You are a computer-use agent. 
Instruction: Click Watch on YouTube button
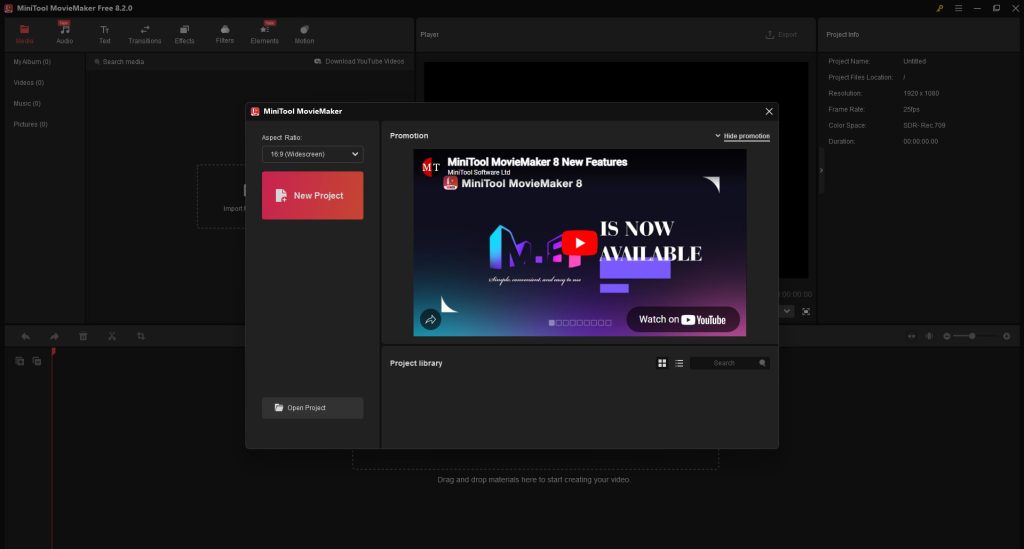[682, 319]
